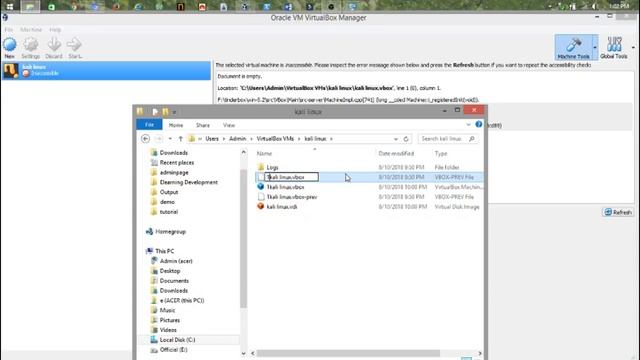
Task: Click the taskbar clock
Action: click(x=619, y=6)
